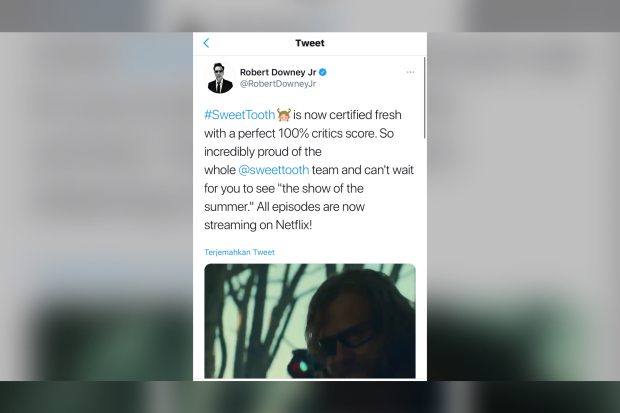Screen dimensions: 620x413
Task: Click the vertical scrollbar beside the tweet
Action: (x=425, y=98)
